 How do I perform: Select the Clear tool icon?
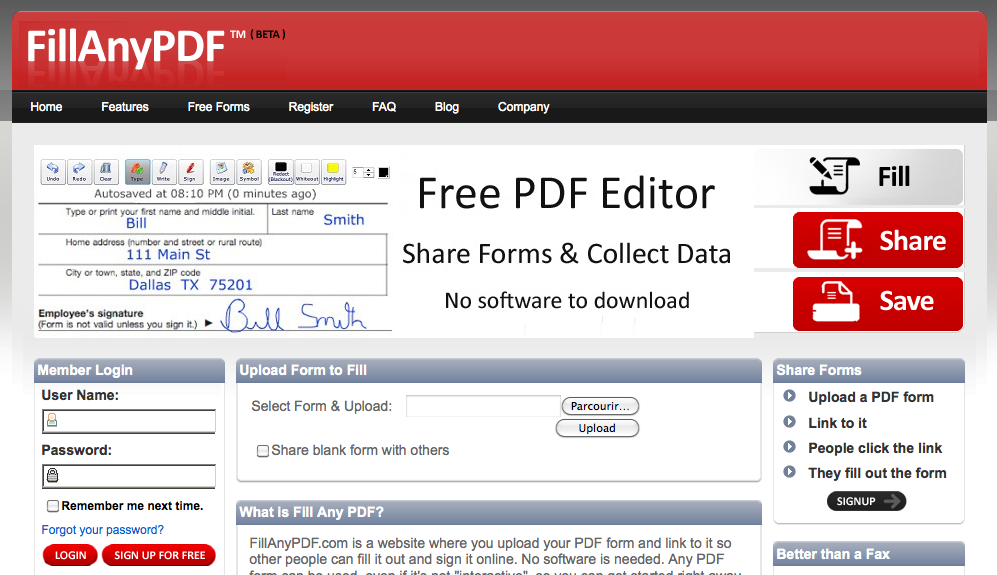(x=106, y=172)
